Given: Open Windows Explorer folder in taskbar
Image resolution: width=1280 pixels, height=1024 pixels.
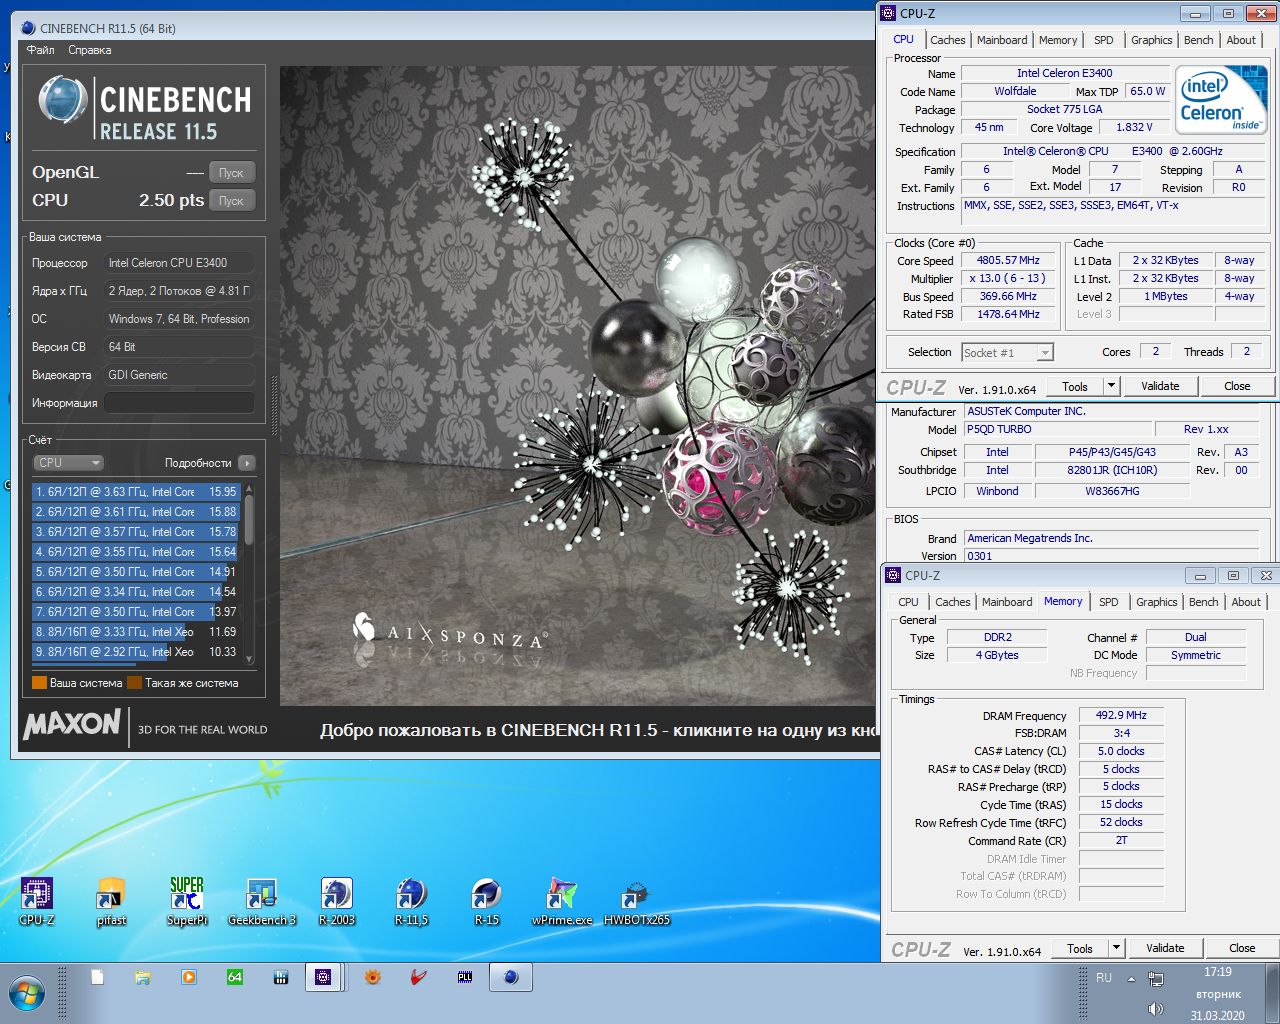Looking at the screenshot, I should [143, 977].
